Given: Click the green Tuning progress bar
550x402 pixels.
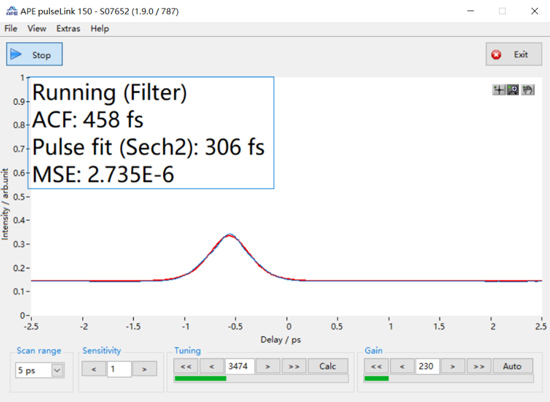Looking at the screenshot, I should tap(261, 378).
